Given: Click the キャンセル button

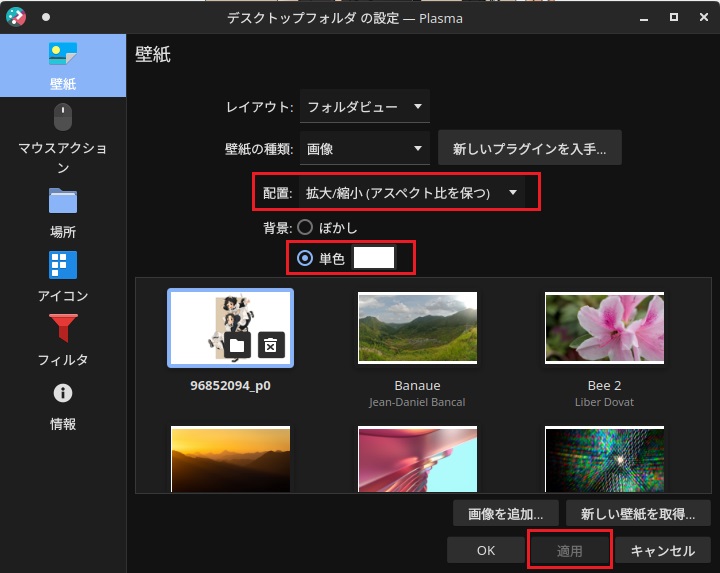Looking at the screenshot, I should pyautogui.click(x=663, y=550).
